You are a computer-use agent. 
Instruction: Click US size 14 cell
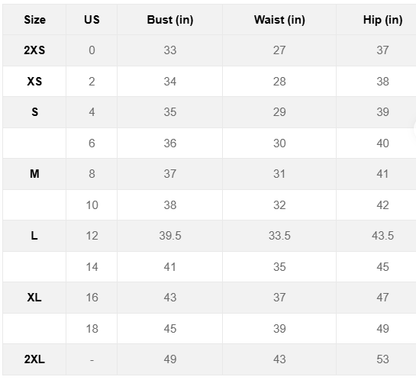(92, 267)
